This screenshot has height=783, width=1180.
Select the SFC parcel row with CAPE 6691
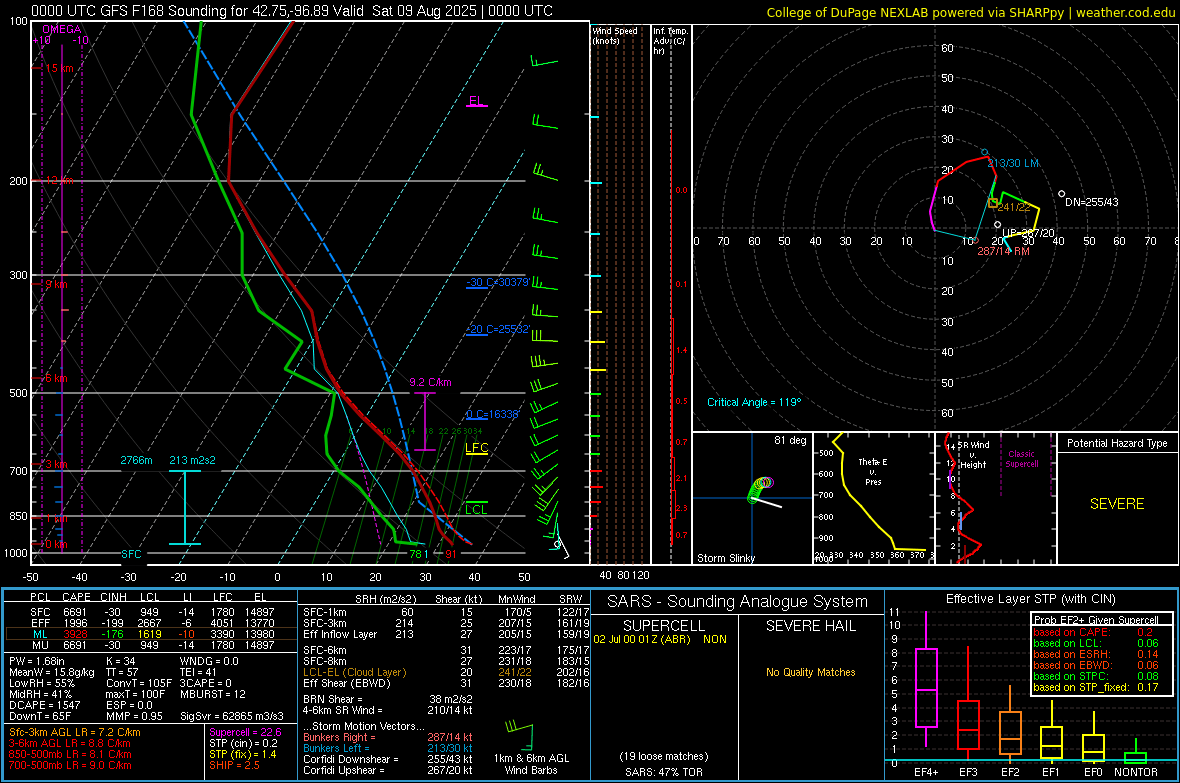[x=151, y=612]
